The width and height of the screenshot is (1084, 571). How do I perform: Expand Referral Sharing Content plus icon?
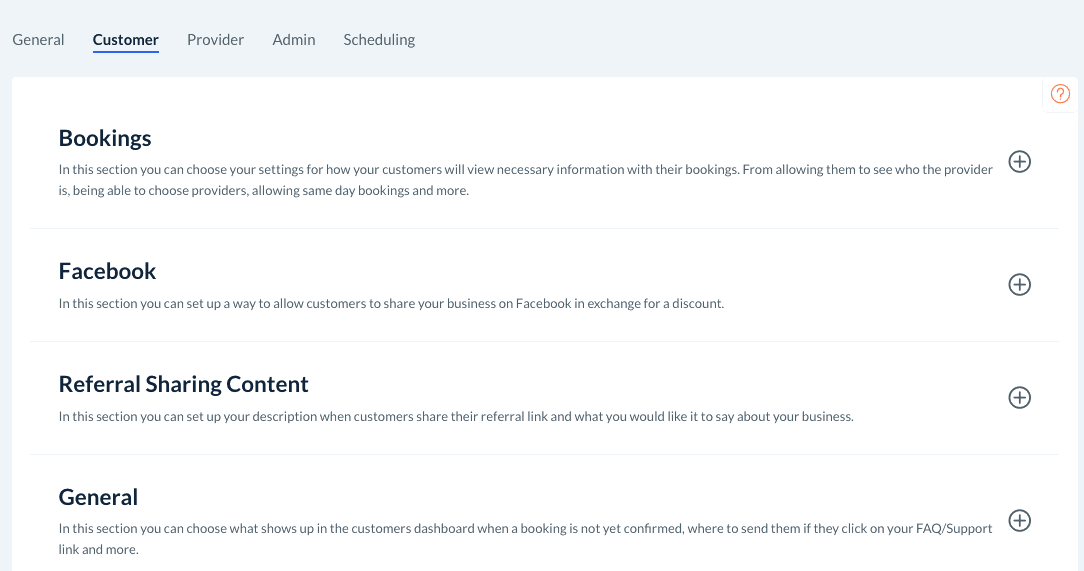[x=1019, y=398]
